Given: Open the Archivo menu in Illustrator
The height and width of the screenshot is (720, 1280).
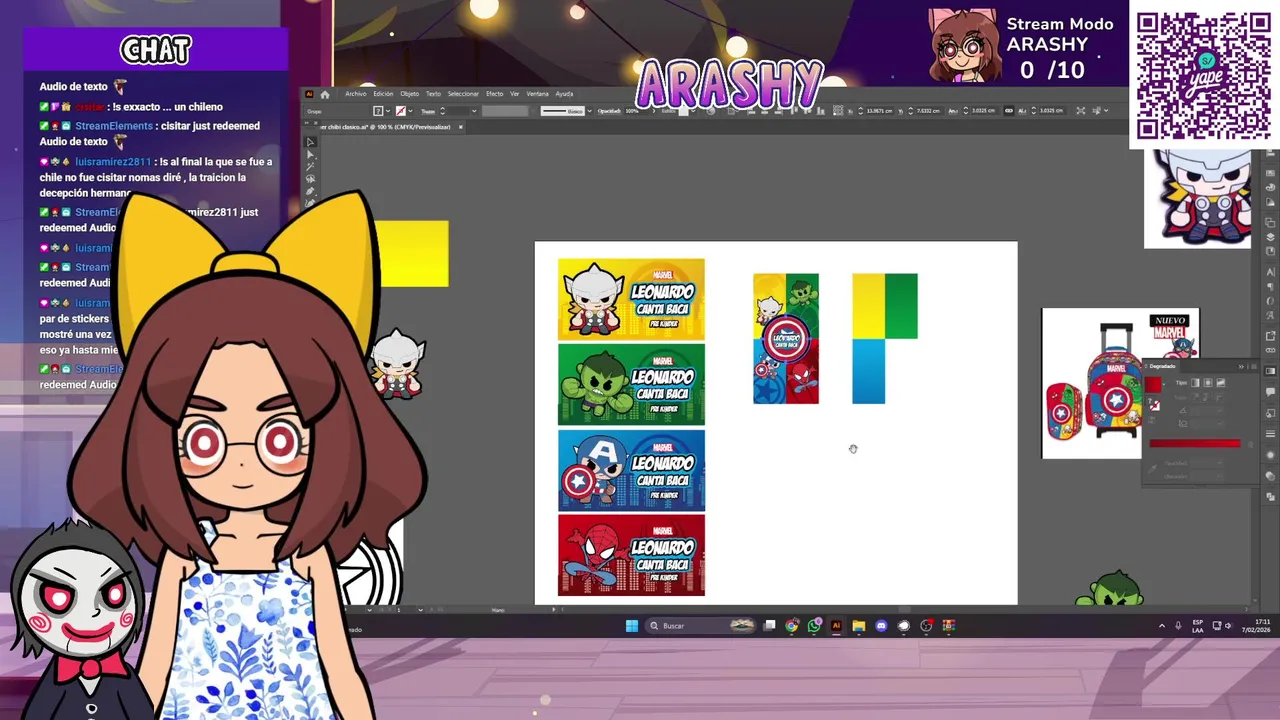Looking at the screenshot, I should [x=356, y=94].
